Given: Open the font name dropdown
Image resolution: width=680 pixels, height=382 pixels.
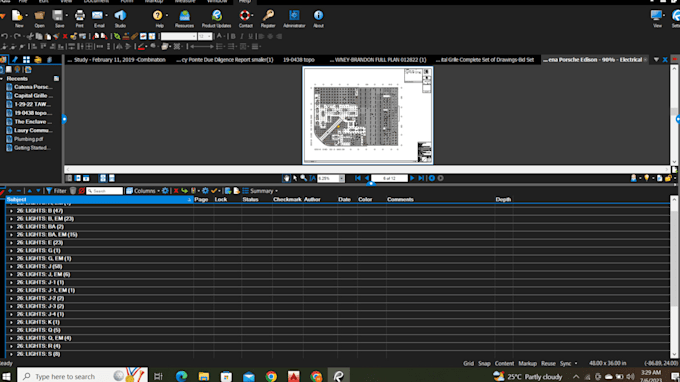Looking at the screenshot, I should pyautogui.click(x=194, y=36).
